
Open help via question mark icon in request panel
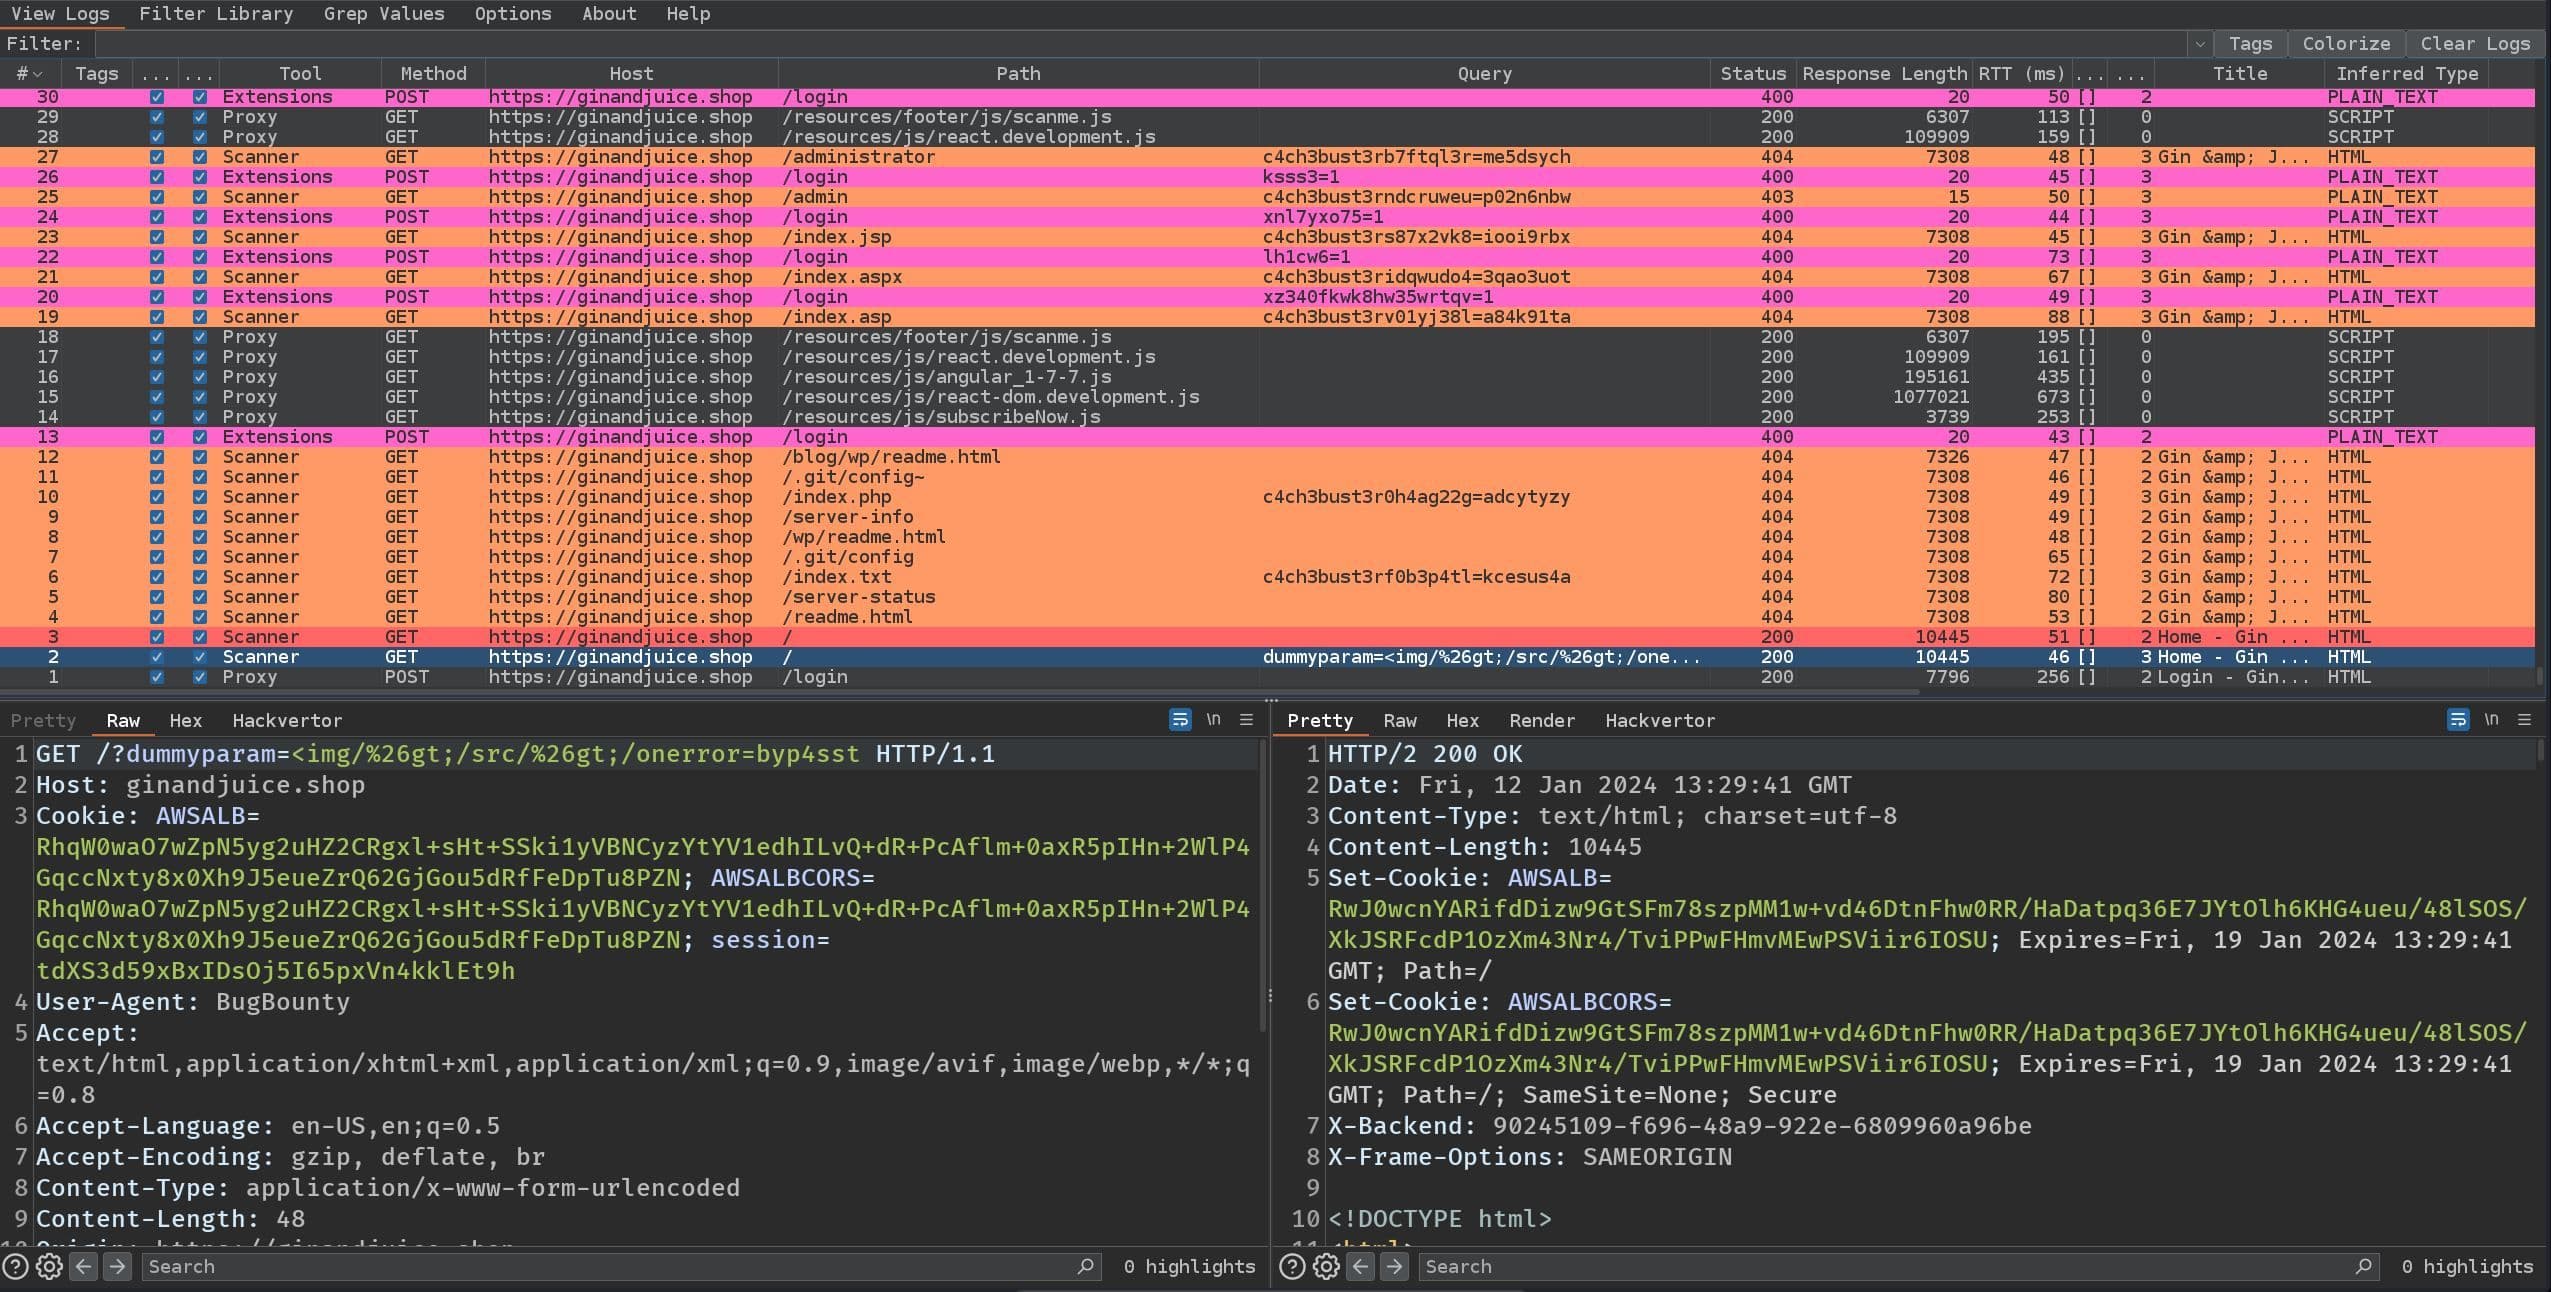click(18, 1266)
